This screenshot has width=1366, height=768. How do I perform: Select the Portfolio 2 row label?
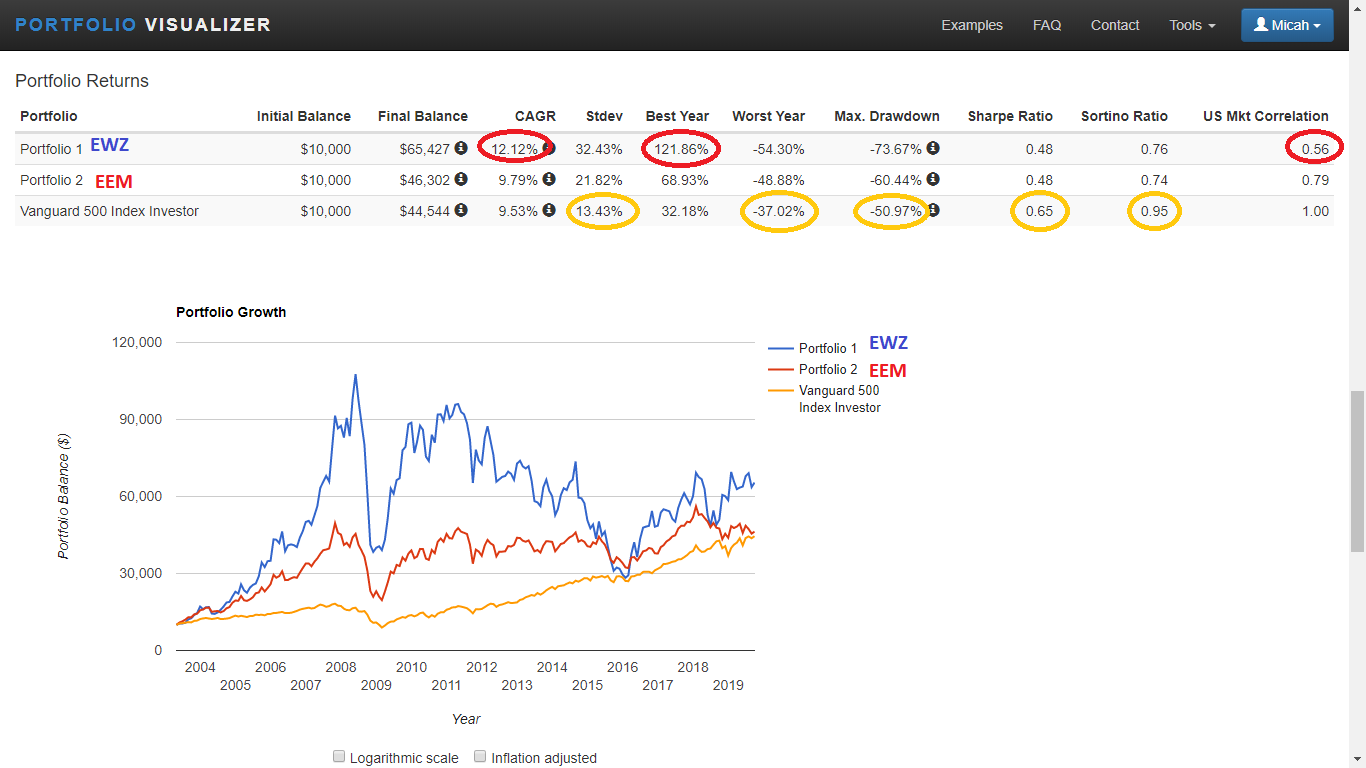point(51,180)
